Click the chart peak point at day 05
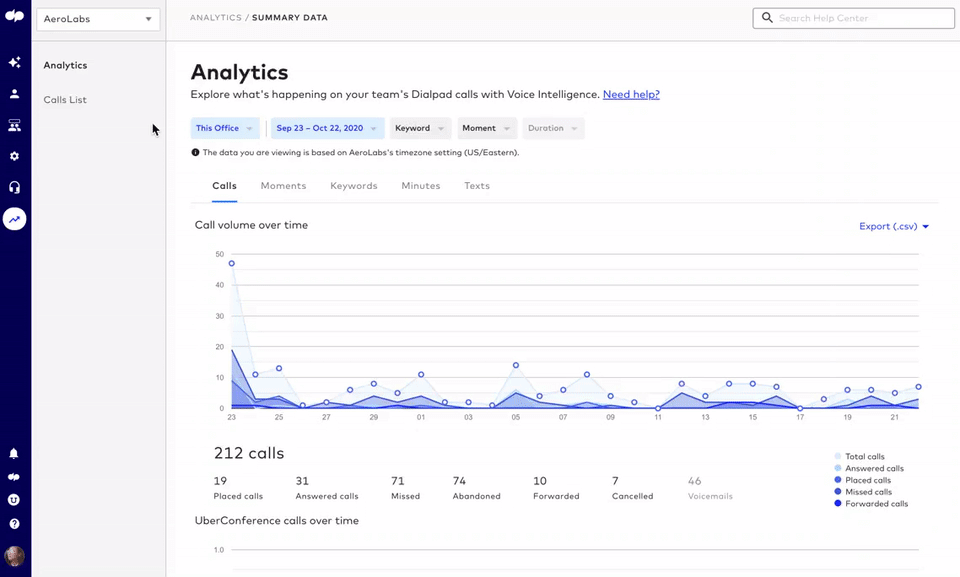Screen dimensions: 960x577 tap(516, 365)
